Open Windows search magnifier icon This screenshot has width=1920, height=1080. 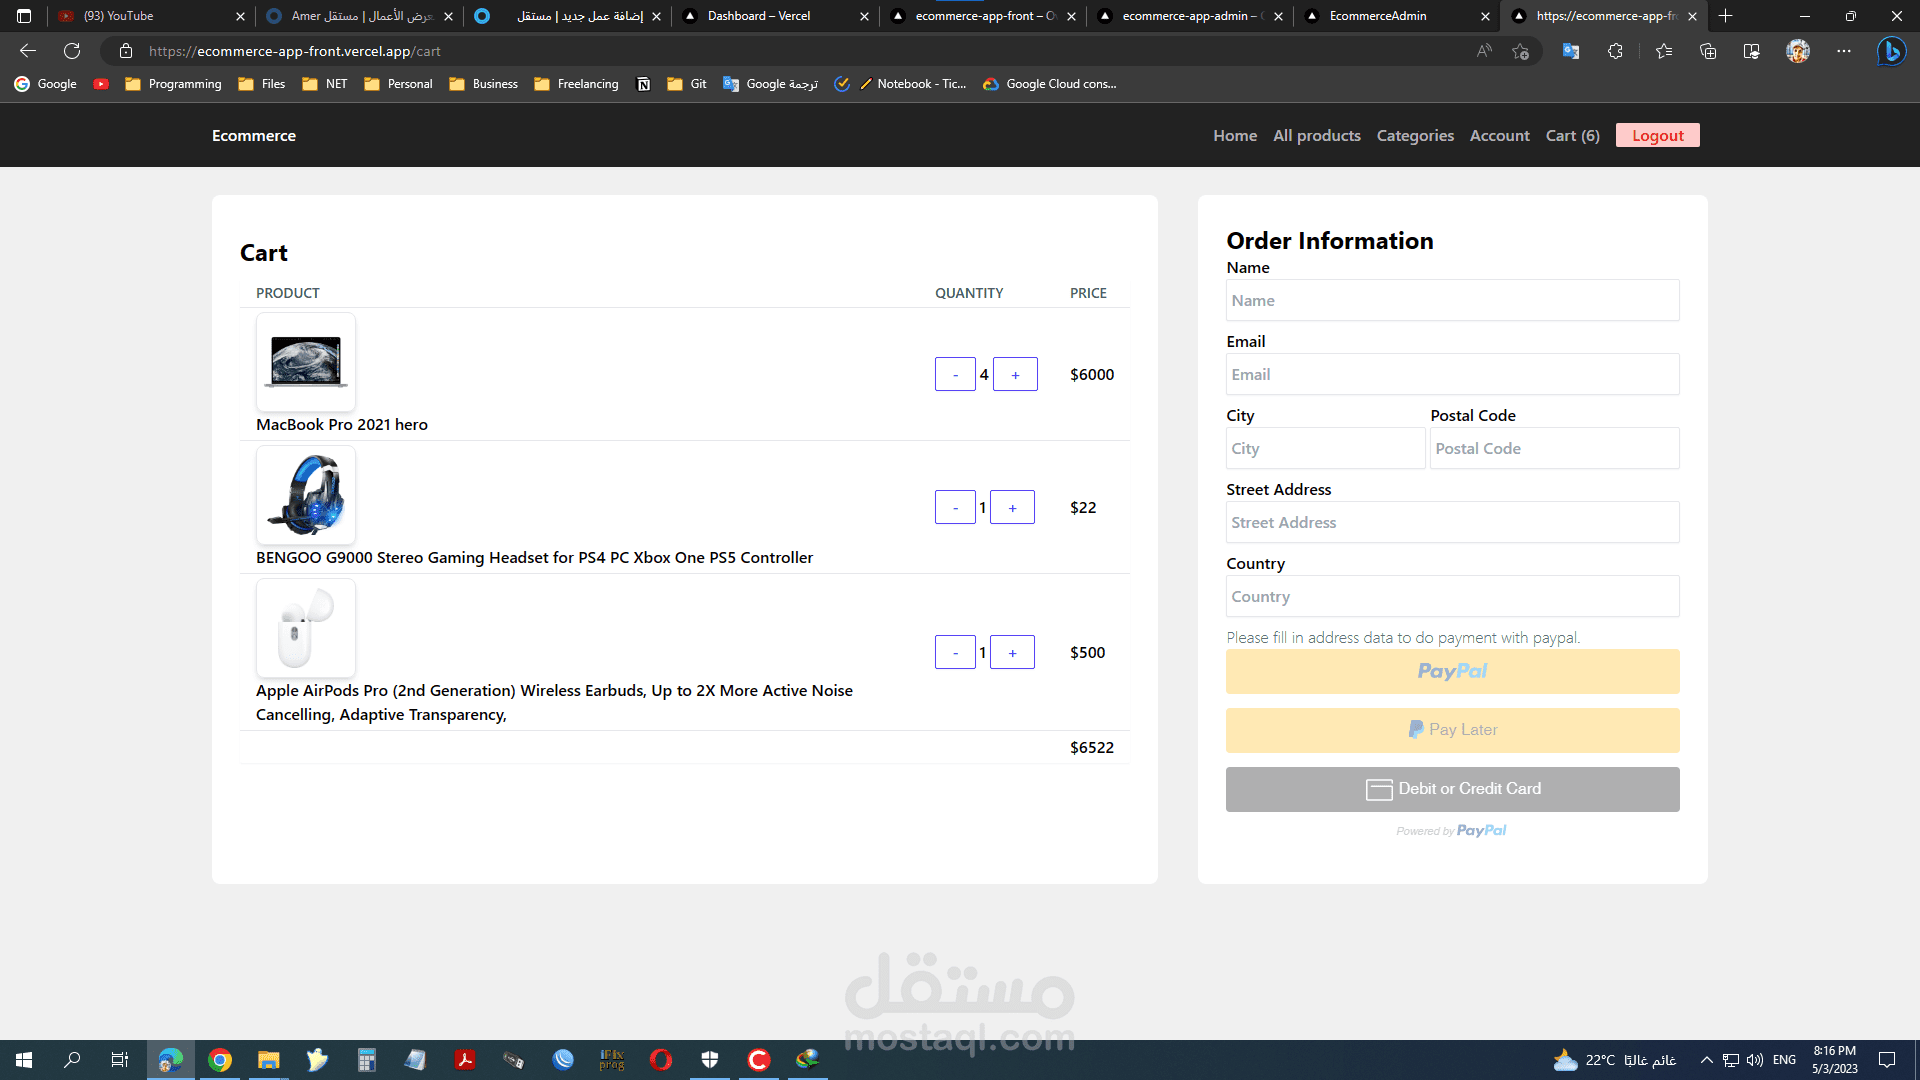72,1060
